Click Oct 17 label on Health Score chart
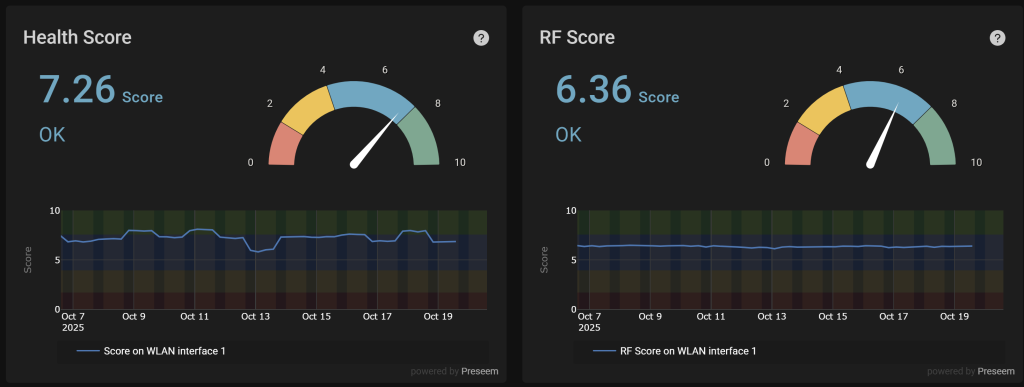This screenshot has height=387, width=1024. [377, 317]
